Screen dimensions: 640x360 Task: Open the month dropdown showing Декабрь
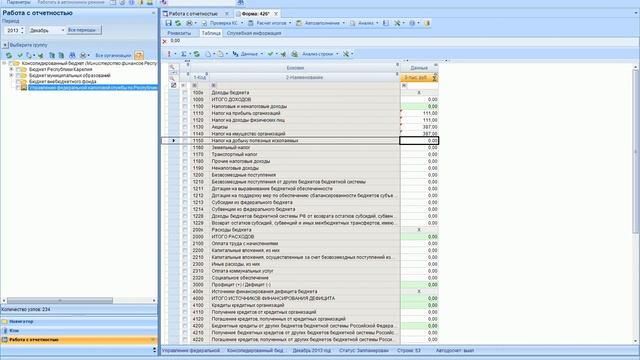(x=62, y=30)
